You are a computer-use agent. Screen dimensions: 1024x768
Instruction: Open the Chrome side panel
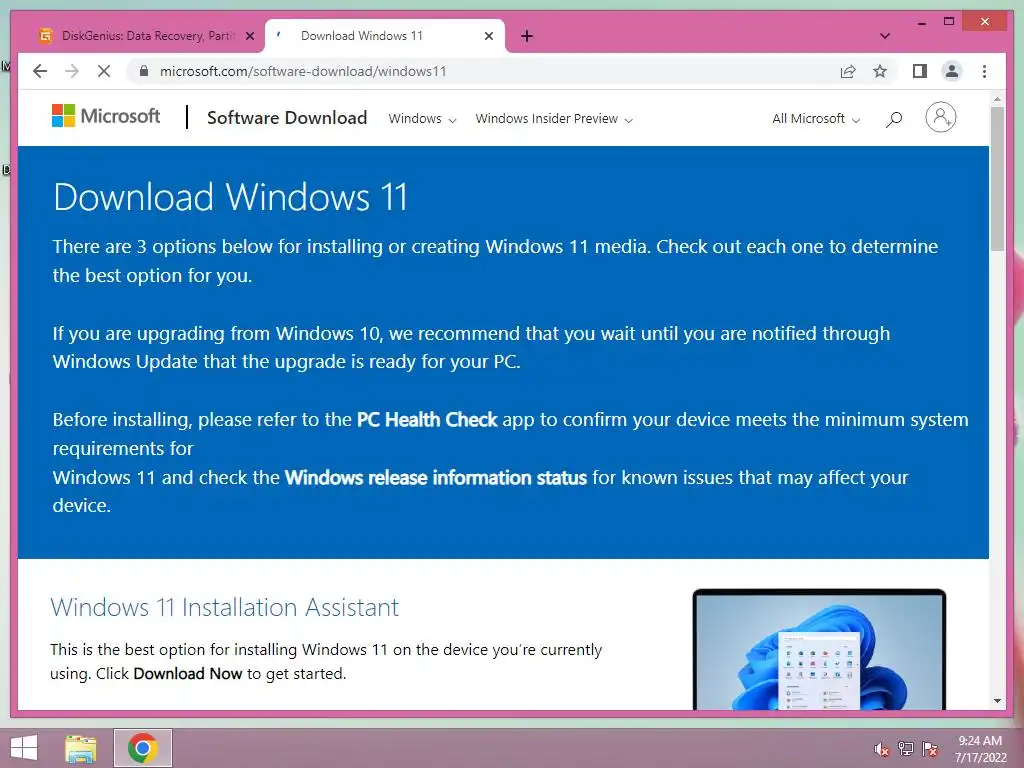(920, 71)
